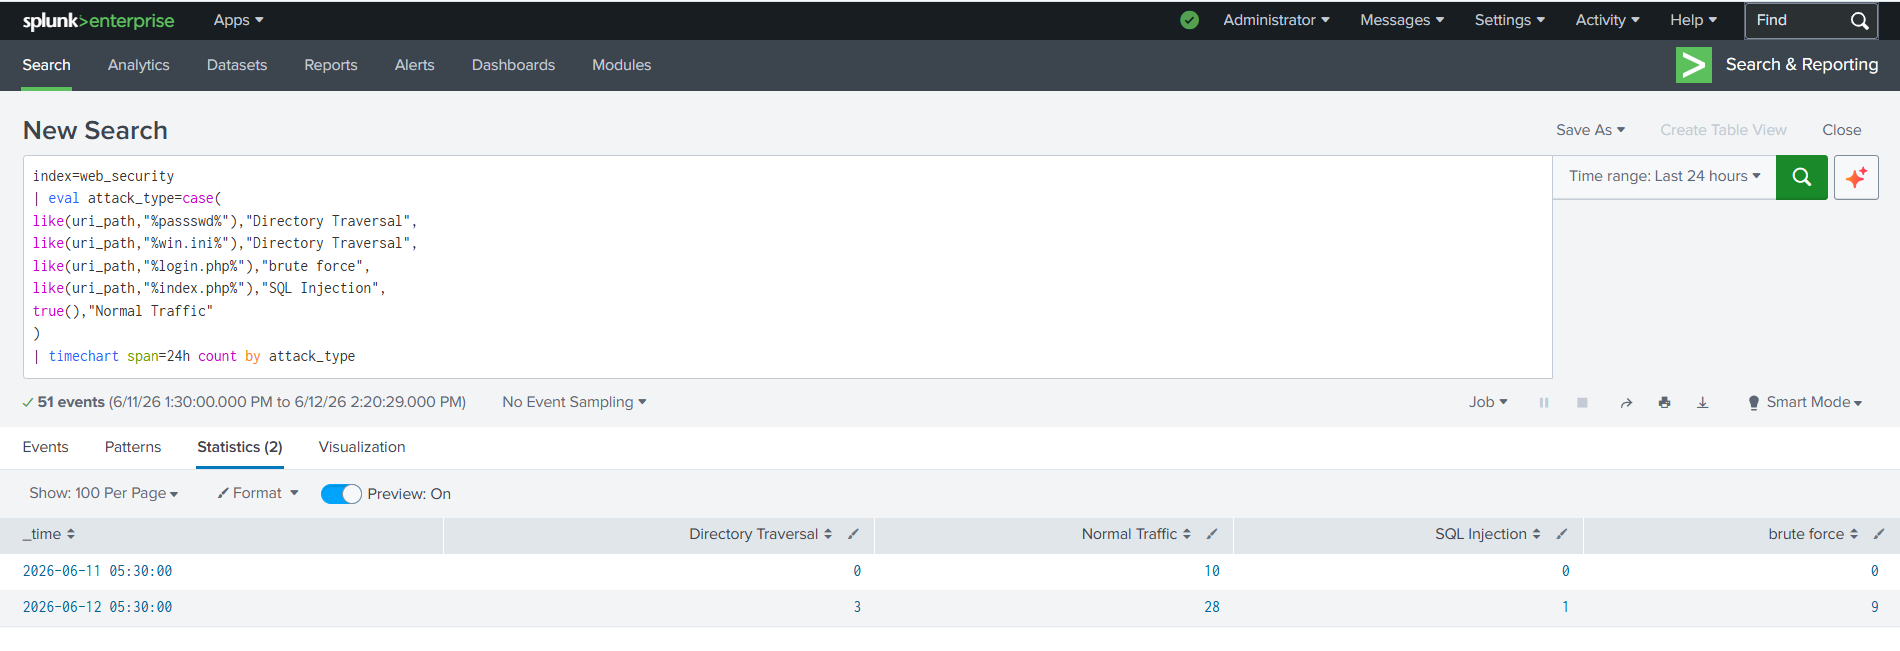Sort by the _time column
This screenshot has width=1900, height=651.
(49, 534)
